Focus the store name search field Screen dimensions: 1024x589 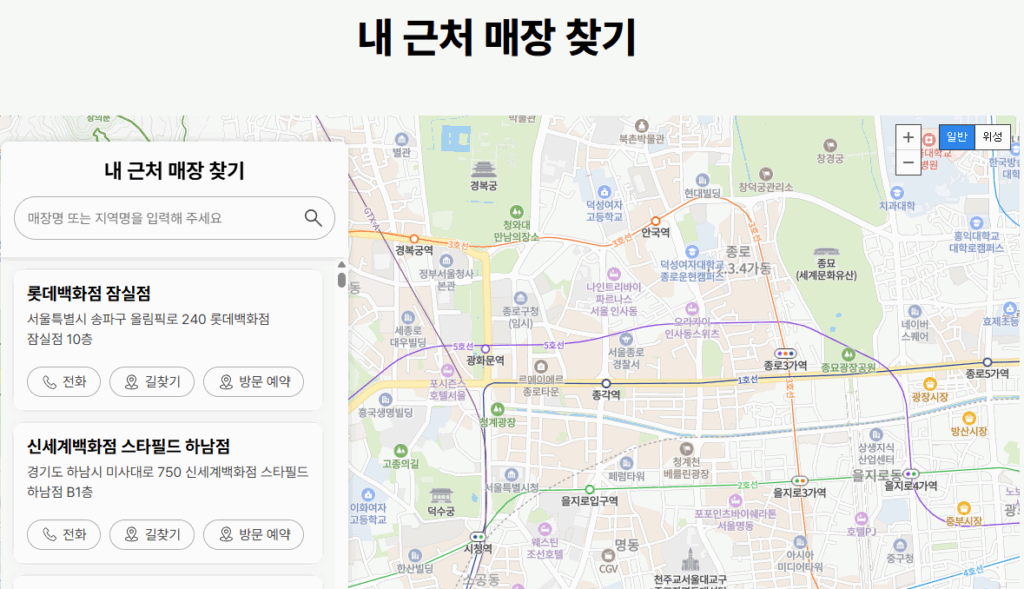[x=174, y=218]
